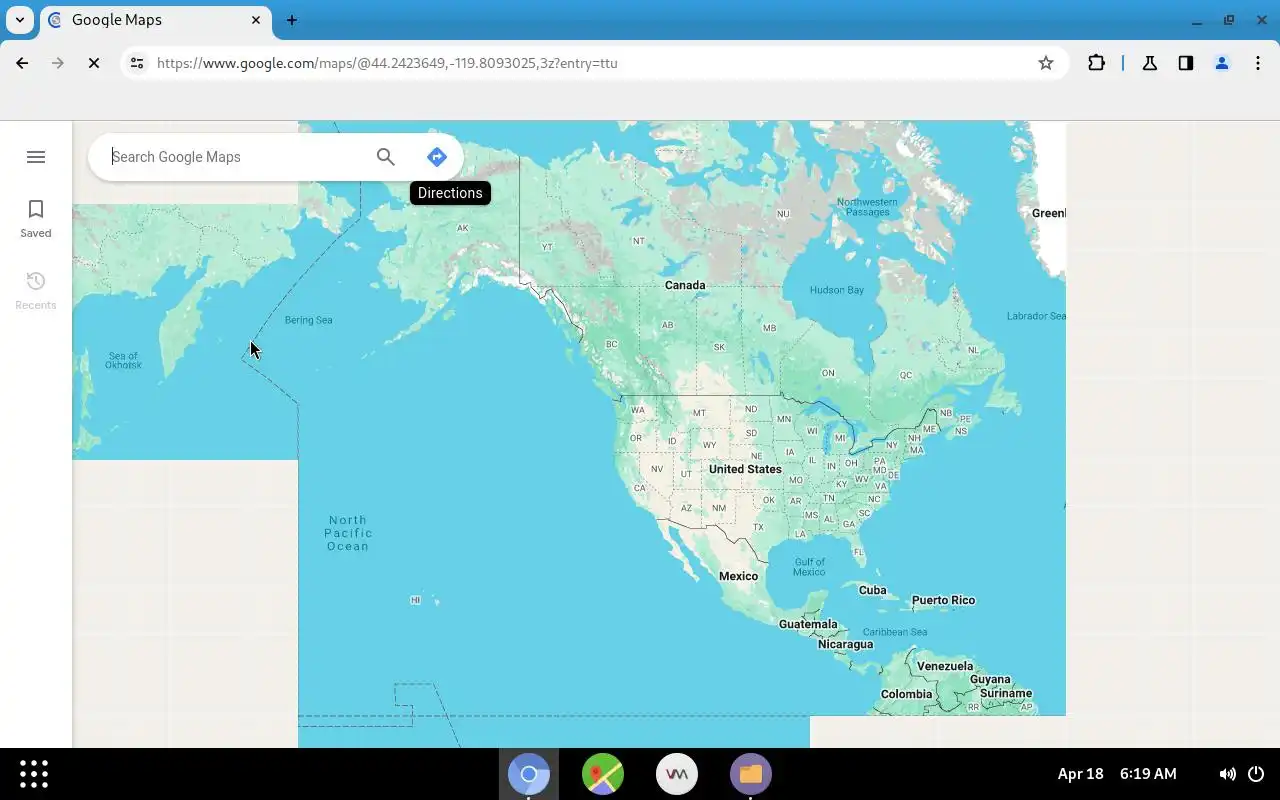The height and width of the screenshot is (800, 1280).
Task: Open the Recents panel
Action: pos(36,290)
